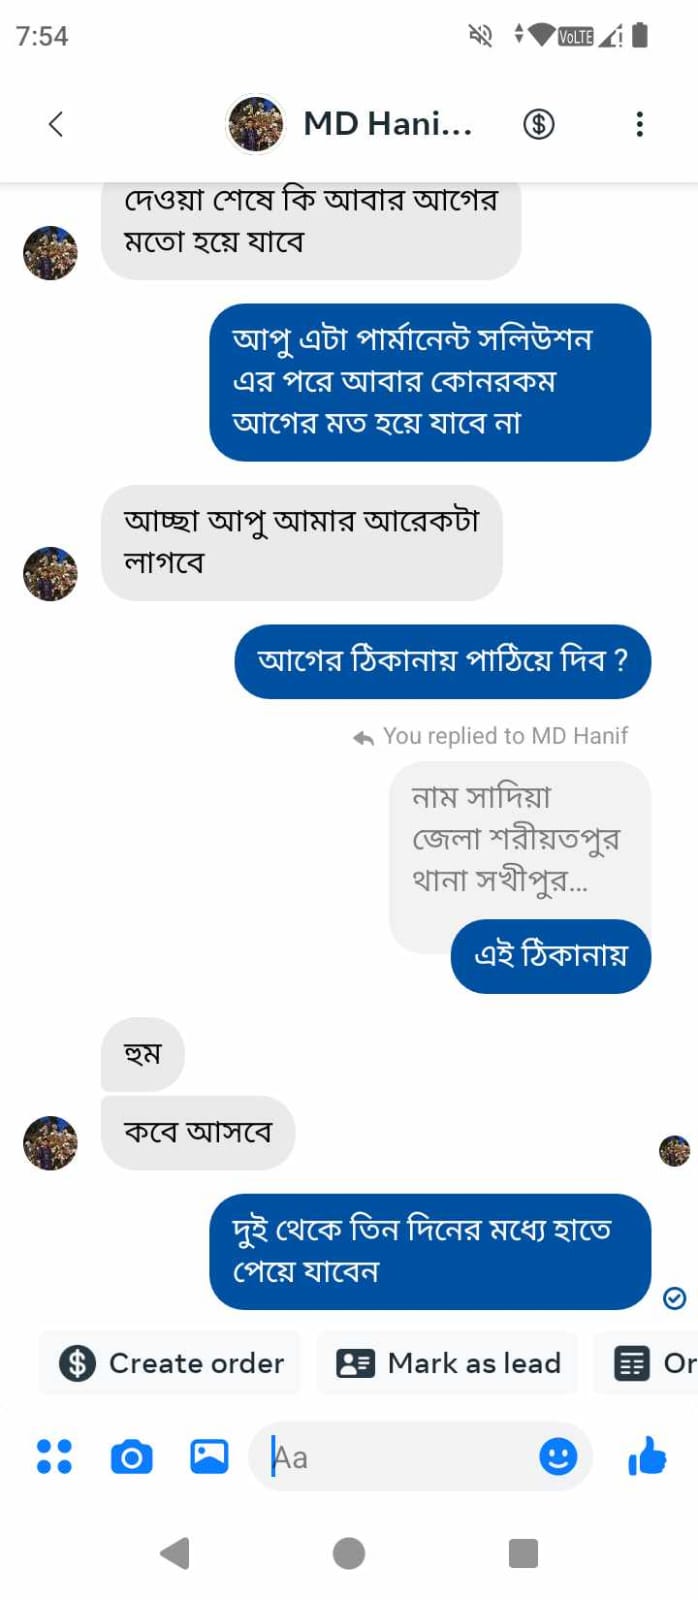
Task: Tap the MD Hani... conversation title
Action: pyautogui.click(x=387, y=124)
